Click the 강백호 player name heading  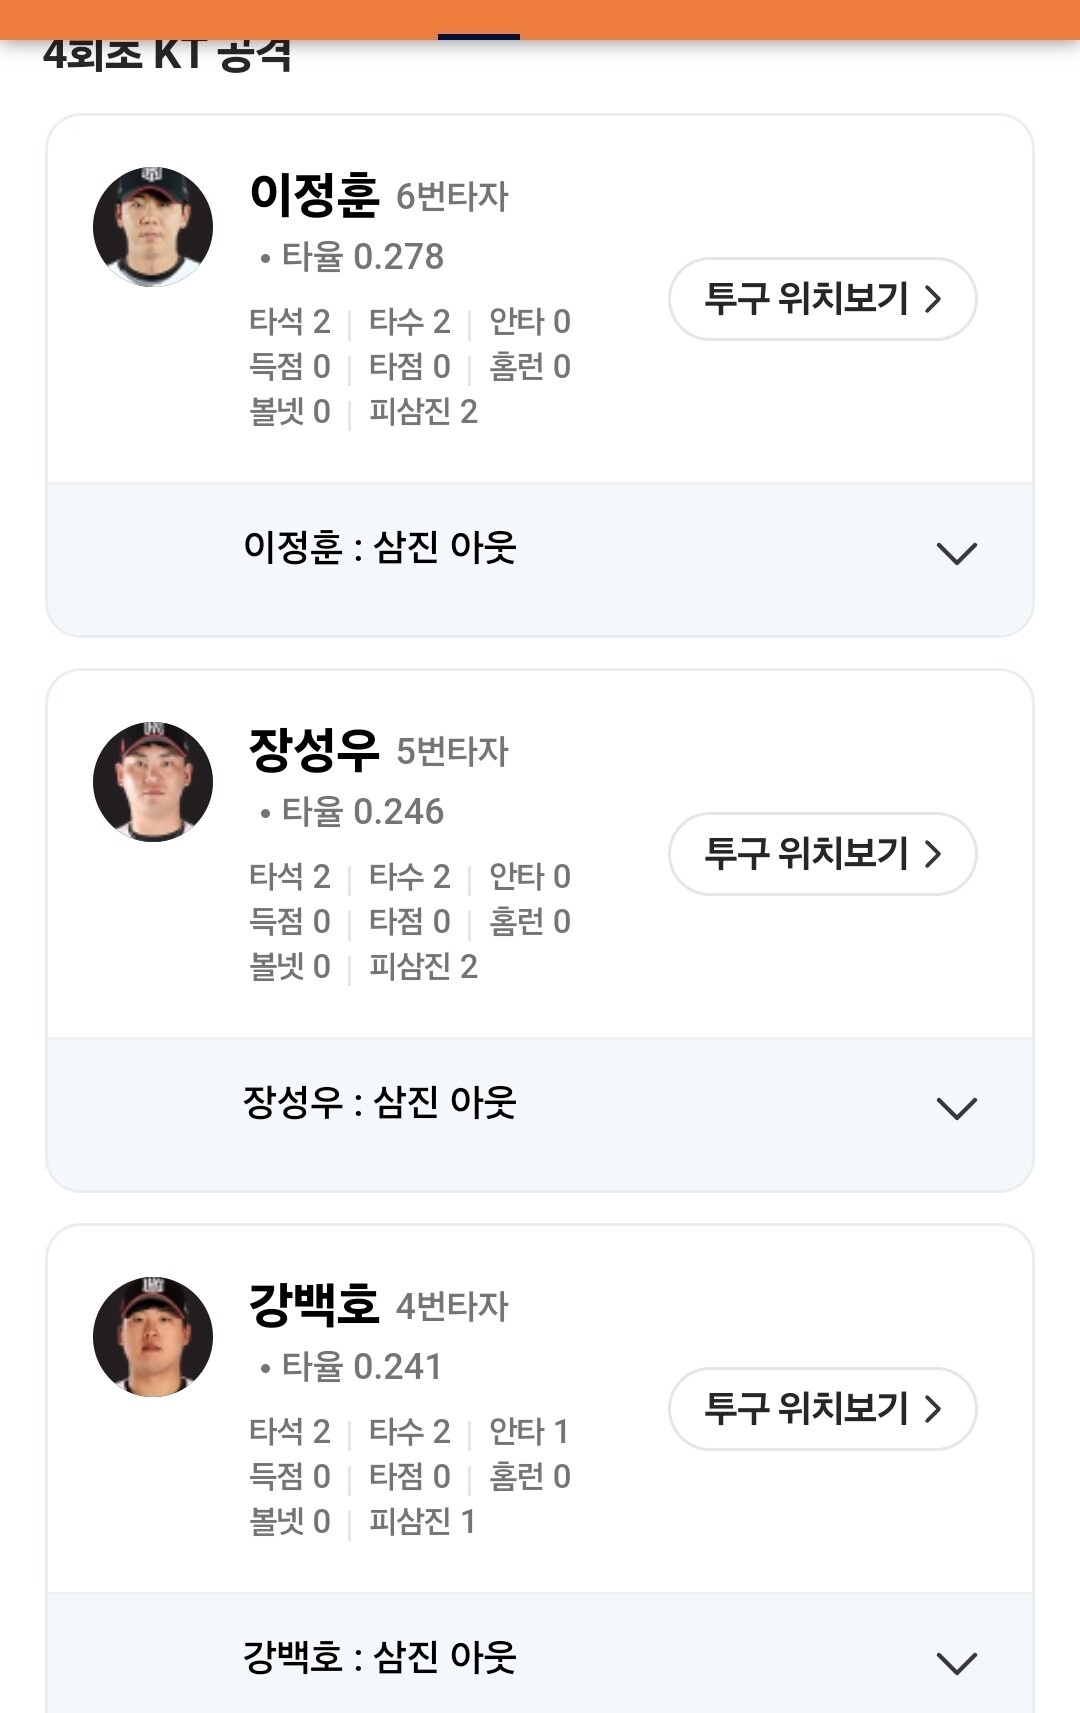(x=314, y=1305)
